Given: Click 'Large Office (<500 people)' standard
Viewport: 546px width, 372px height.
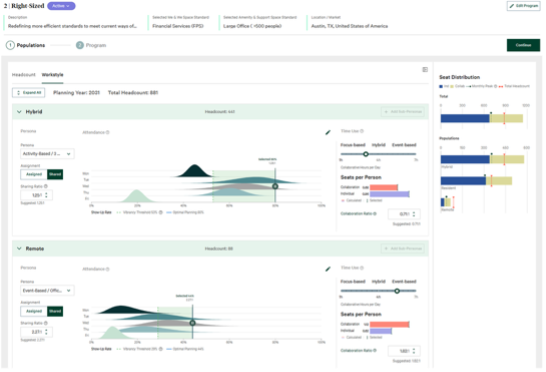Looking at the screenshot, I should (252, 26).
